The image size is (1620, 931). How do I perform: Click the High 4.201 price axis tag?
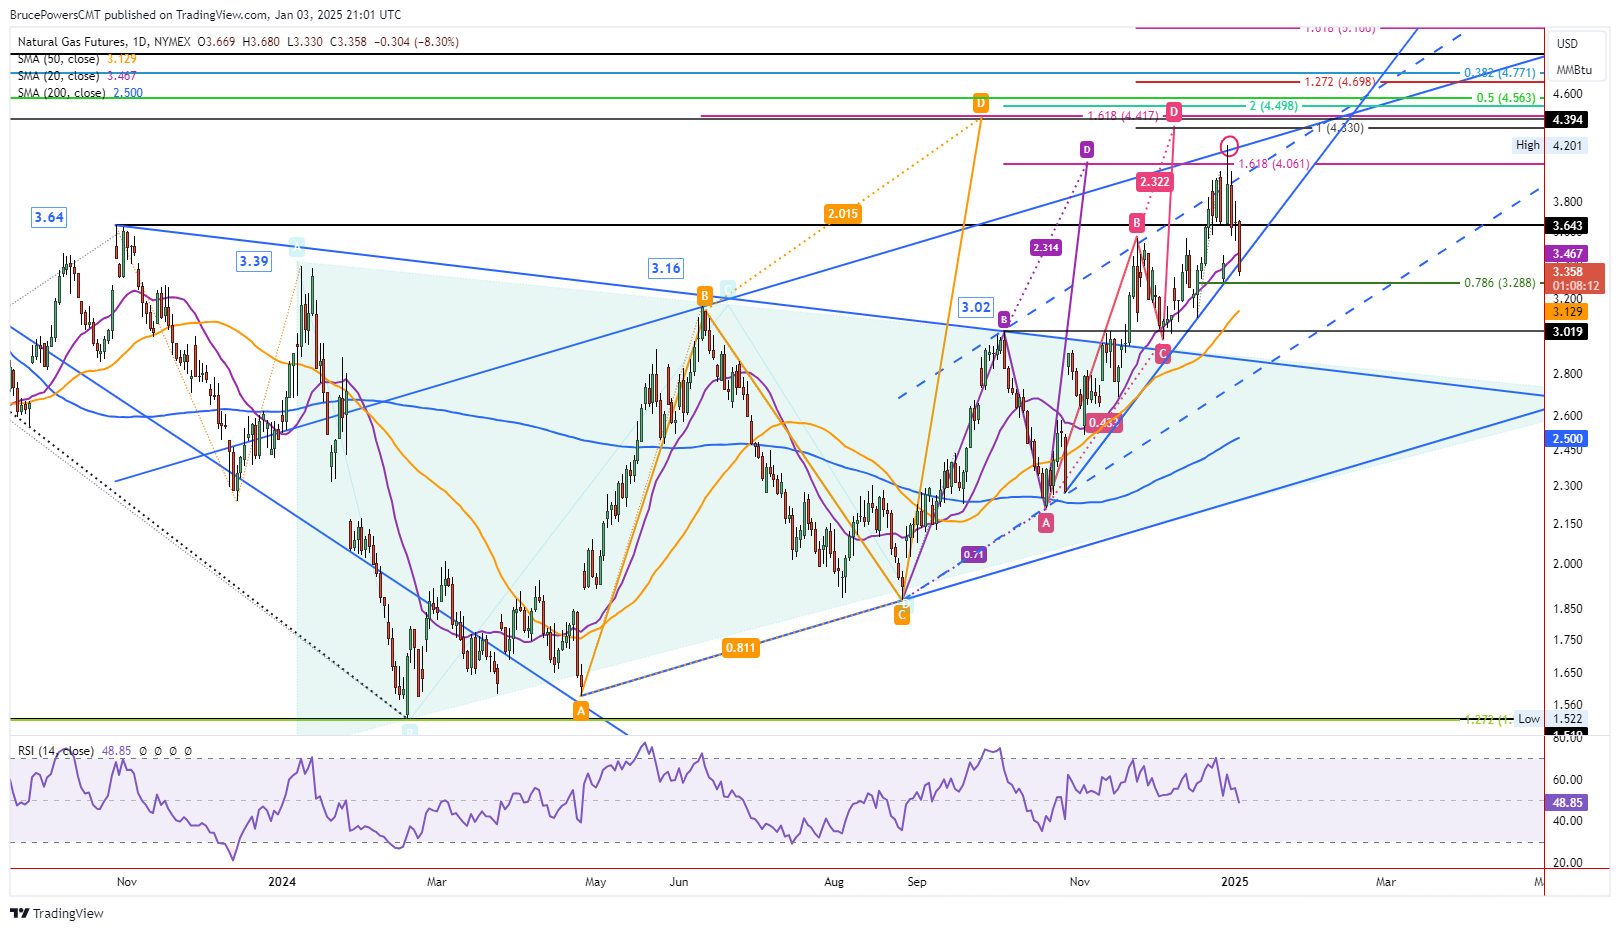1550,146
